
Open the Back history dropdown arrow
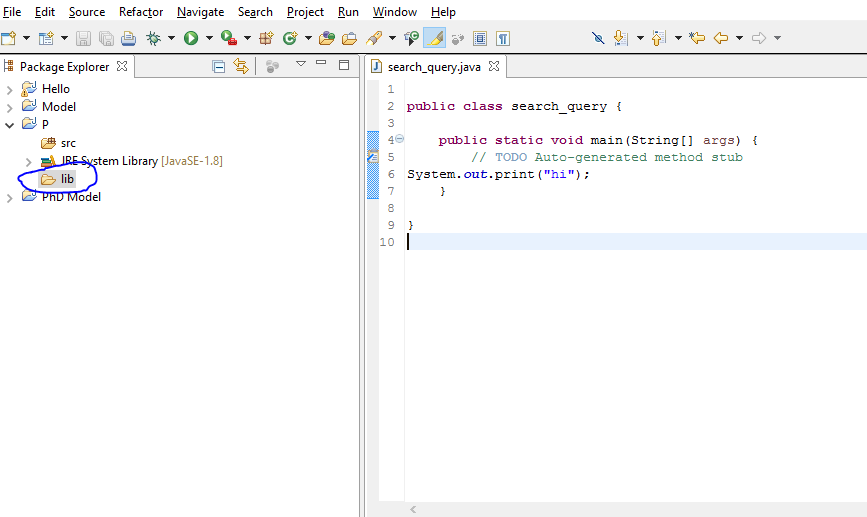(x=739, y=38)
